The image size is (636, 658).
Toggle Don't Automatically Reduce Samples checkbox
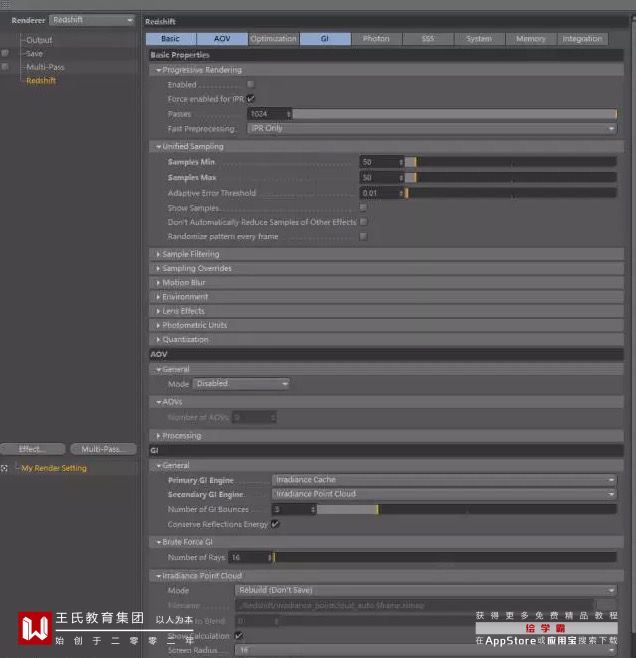363,222
